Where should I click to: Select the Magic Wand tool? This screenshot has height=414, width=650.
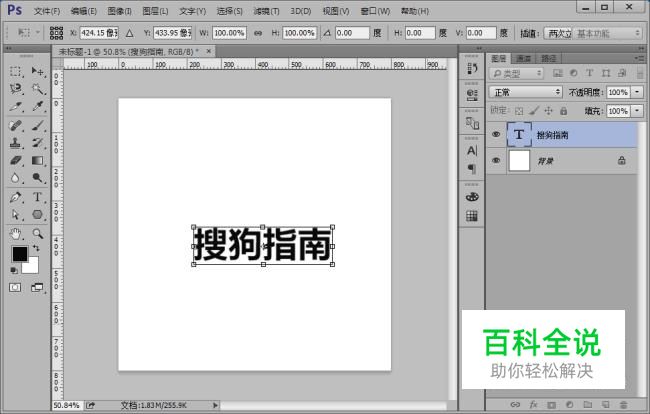tap(38, 89)
